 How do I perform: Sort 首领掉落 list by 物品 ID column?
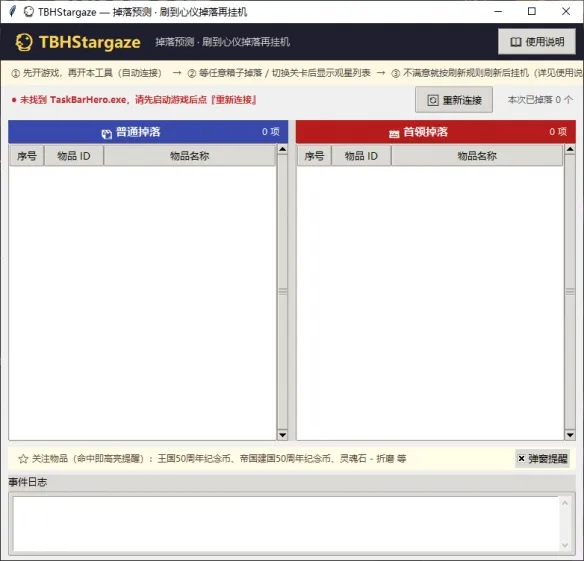pyautogui.click(x=361, y=156)
